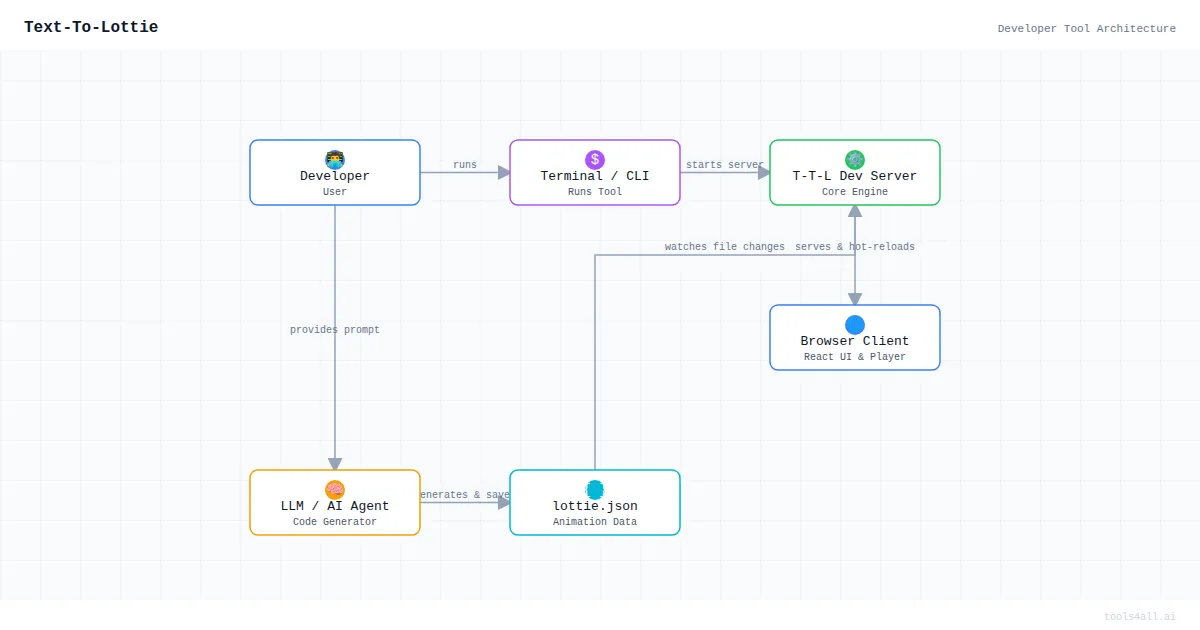Image resolution: width=1200 pixels, height=630 pixels.
Task: Click the "Runs Tool" subtitle
Action: 595,192
